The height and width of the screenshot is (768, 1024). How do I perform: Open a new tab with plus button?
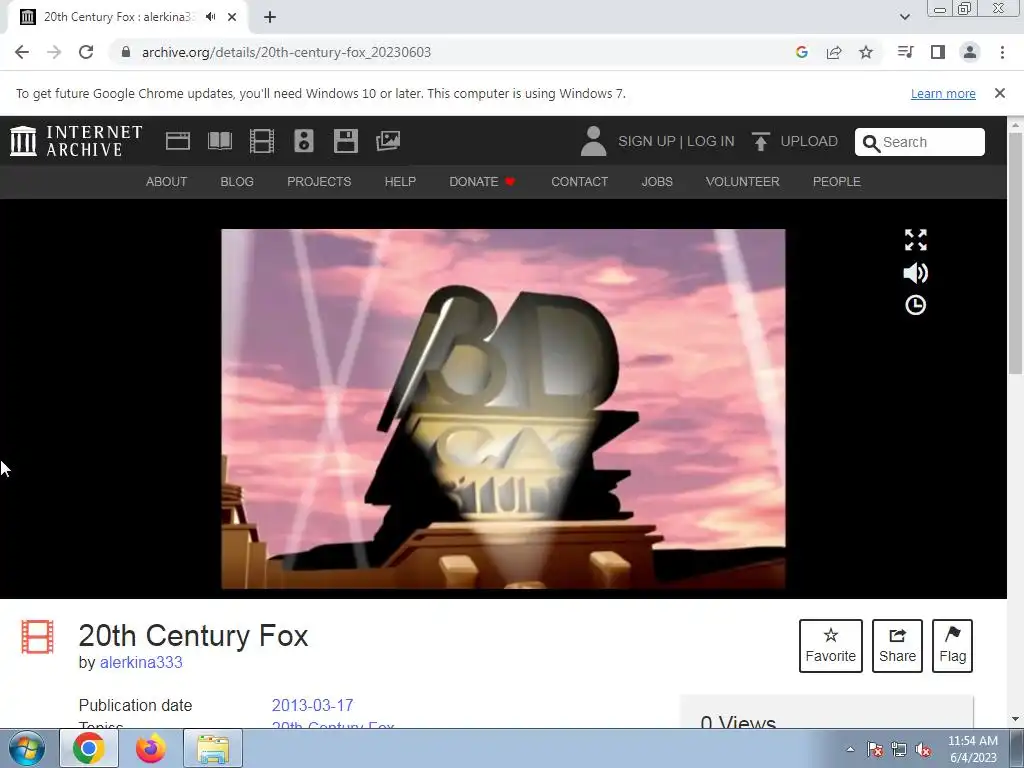coord(270,17)
